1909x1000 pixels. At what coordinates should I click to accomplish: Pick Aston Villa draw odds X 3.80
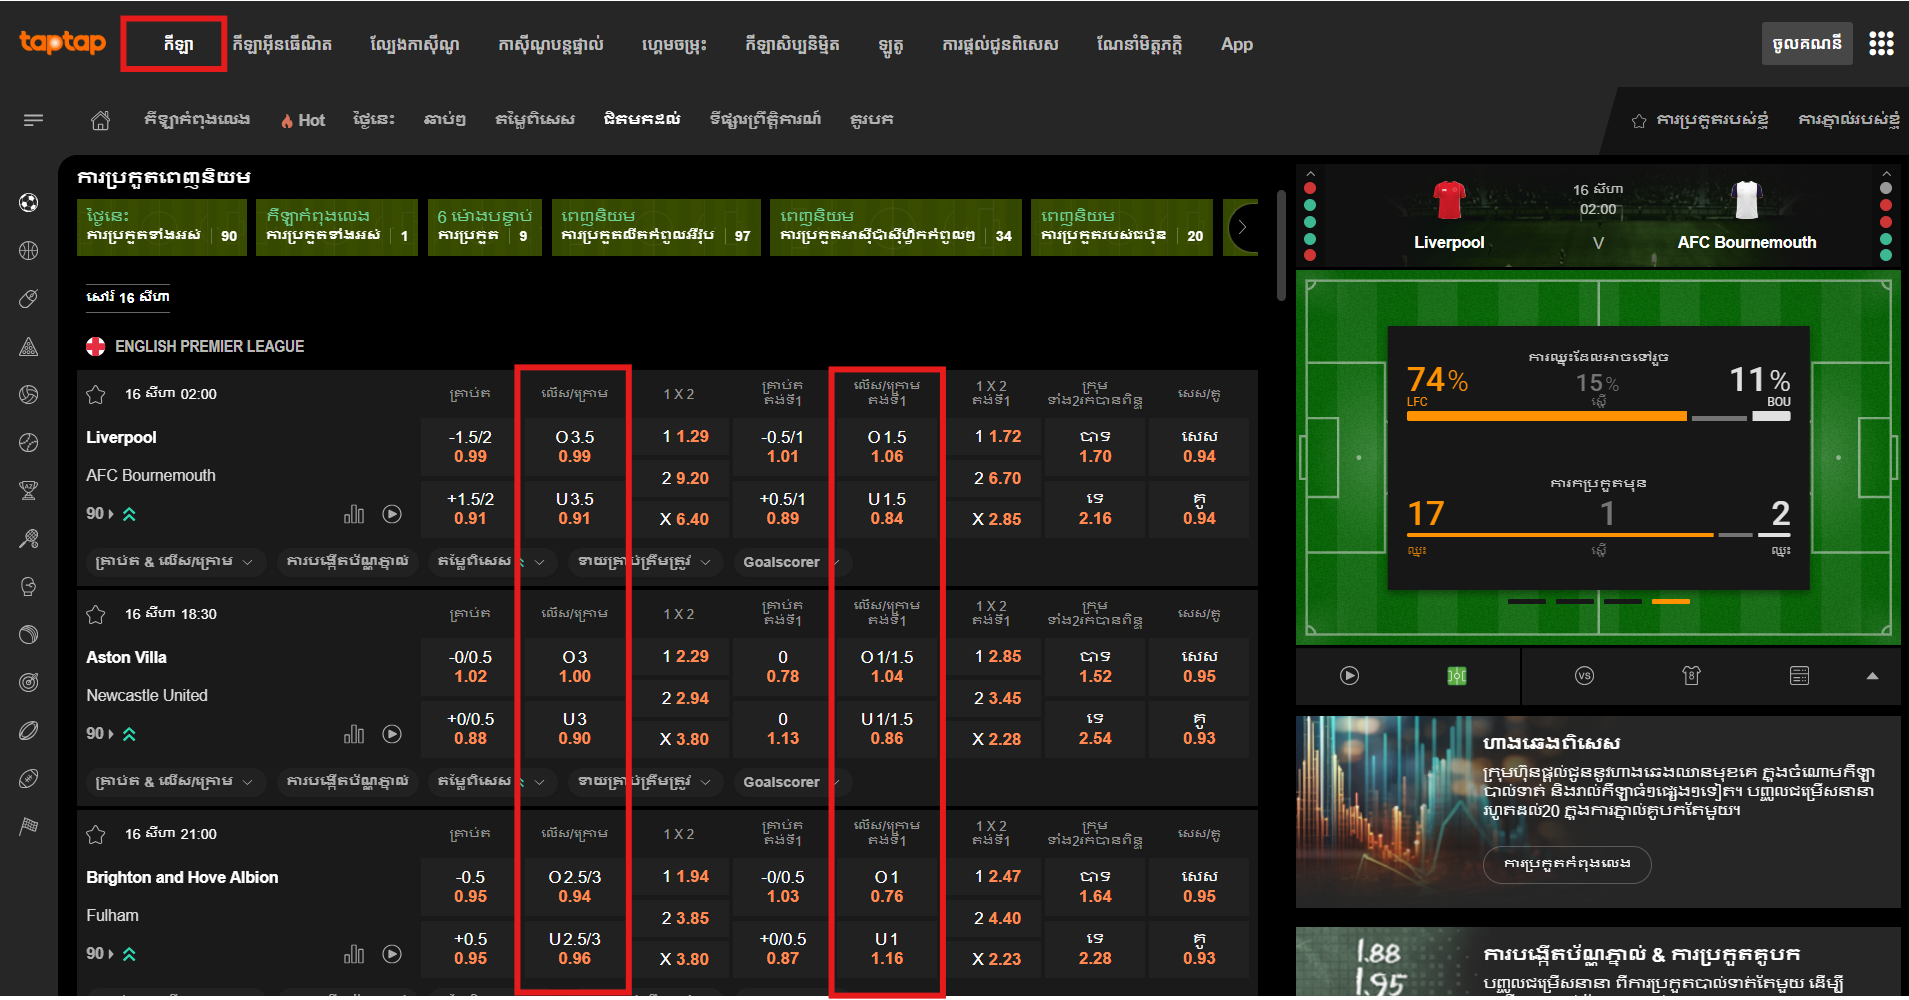[x=685, y=740]
